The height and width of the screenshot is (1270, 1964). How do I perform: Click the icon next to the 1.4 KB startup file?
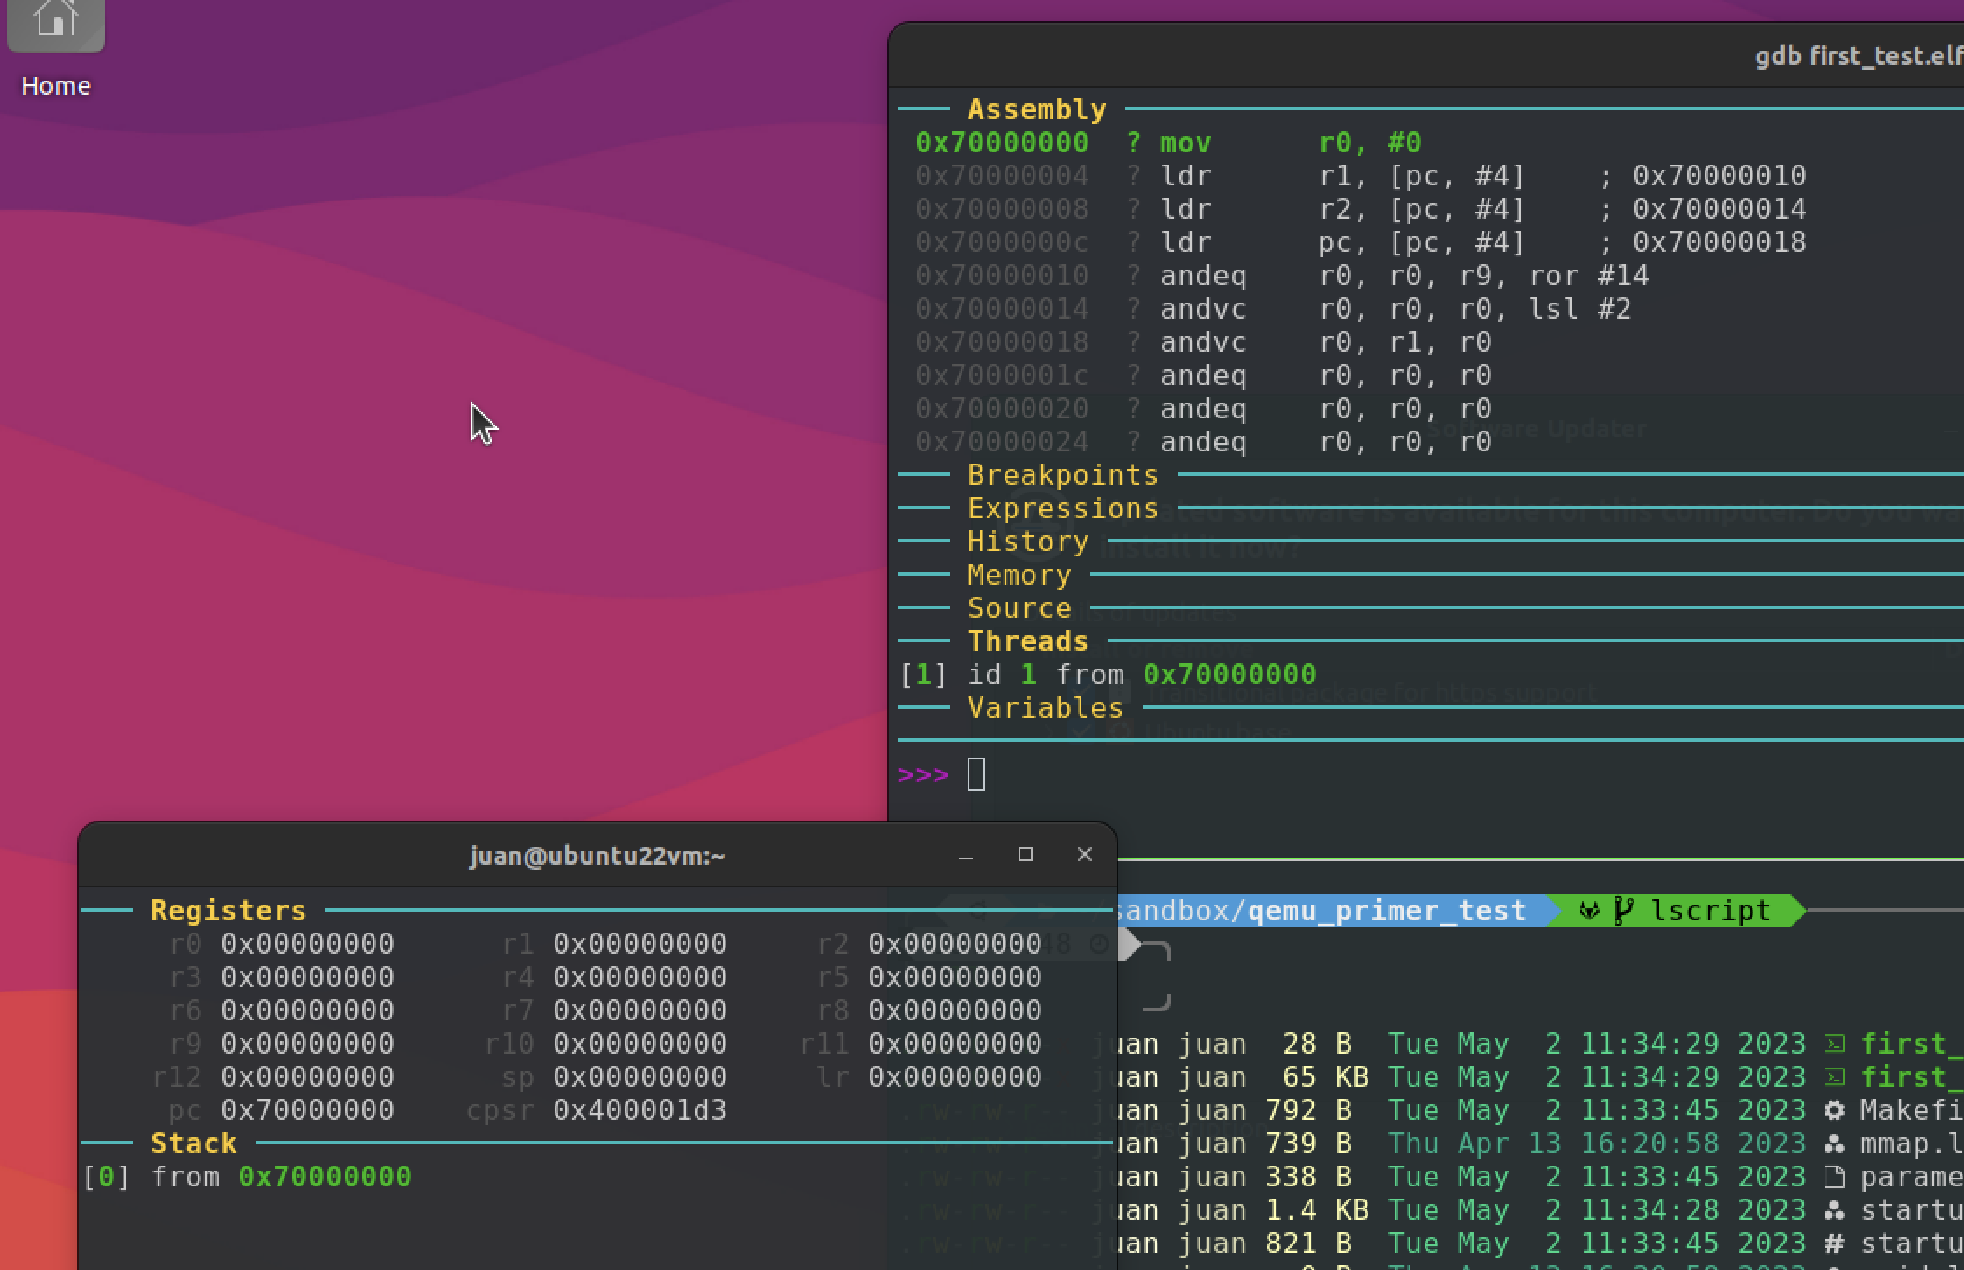point(1835,1209)
